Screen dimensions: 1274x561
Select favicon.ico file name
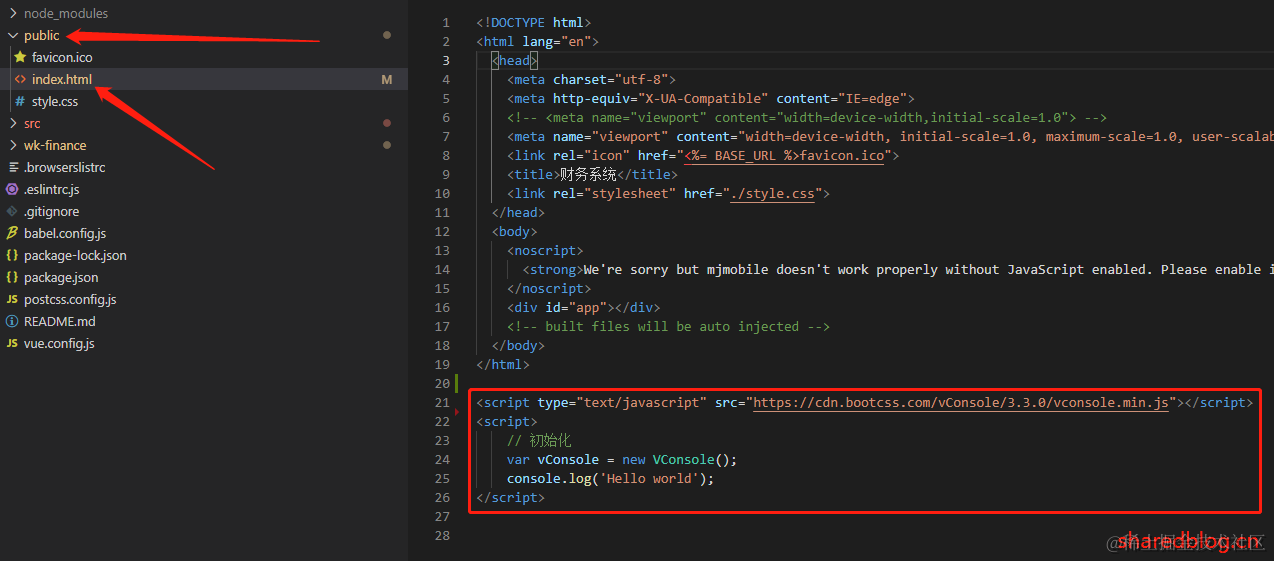click(62, 57)
